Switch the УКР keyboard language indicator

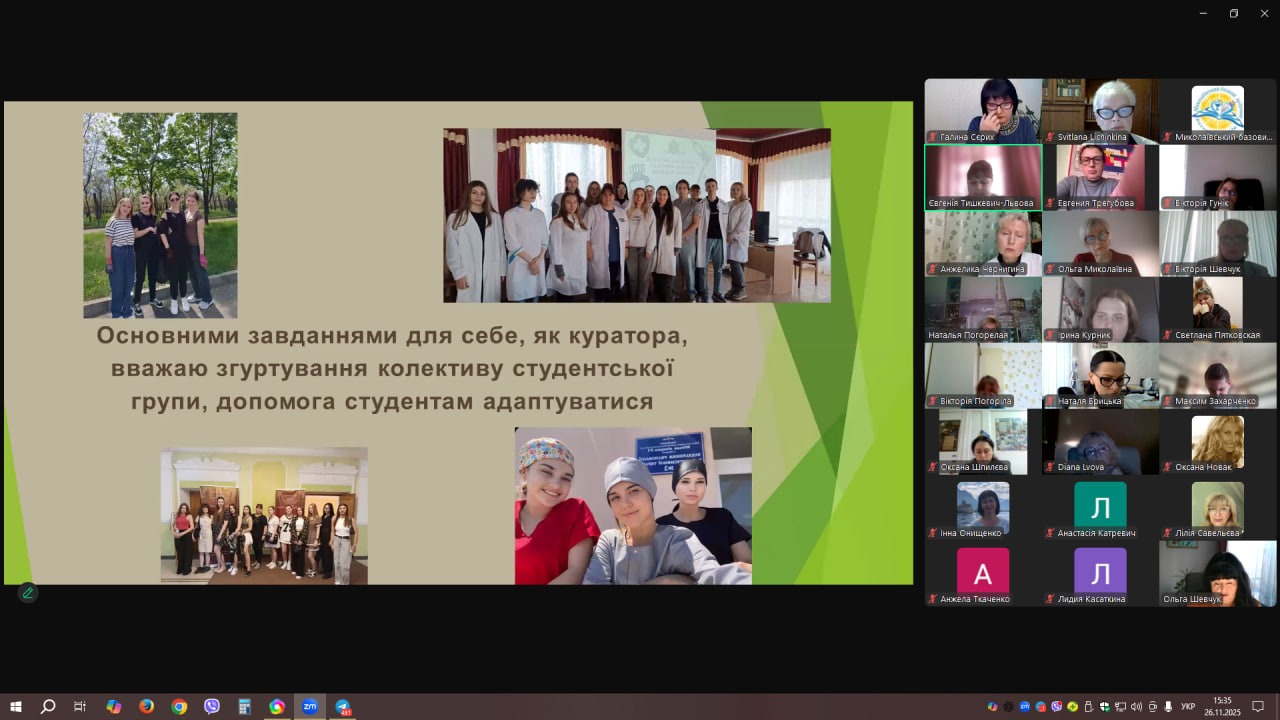pos(1188,707)
